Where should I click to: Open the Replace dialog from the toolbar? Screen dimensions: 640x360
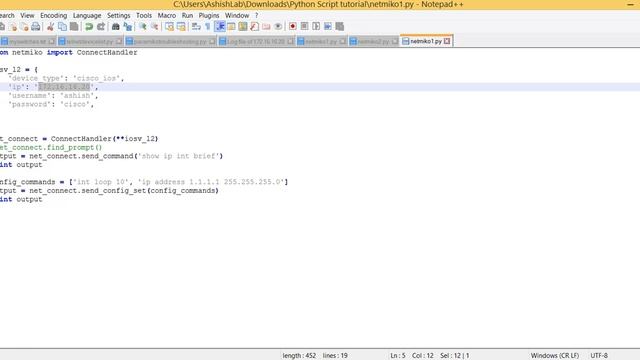(128, 27)
